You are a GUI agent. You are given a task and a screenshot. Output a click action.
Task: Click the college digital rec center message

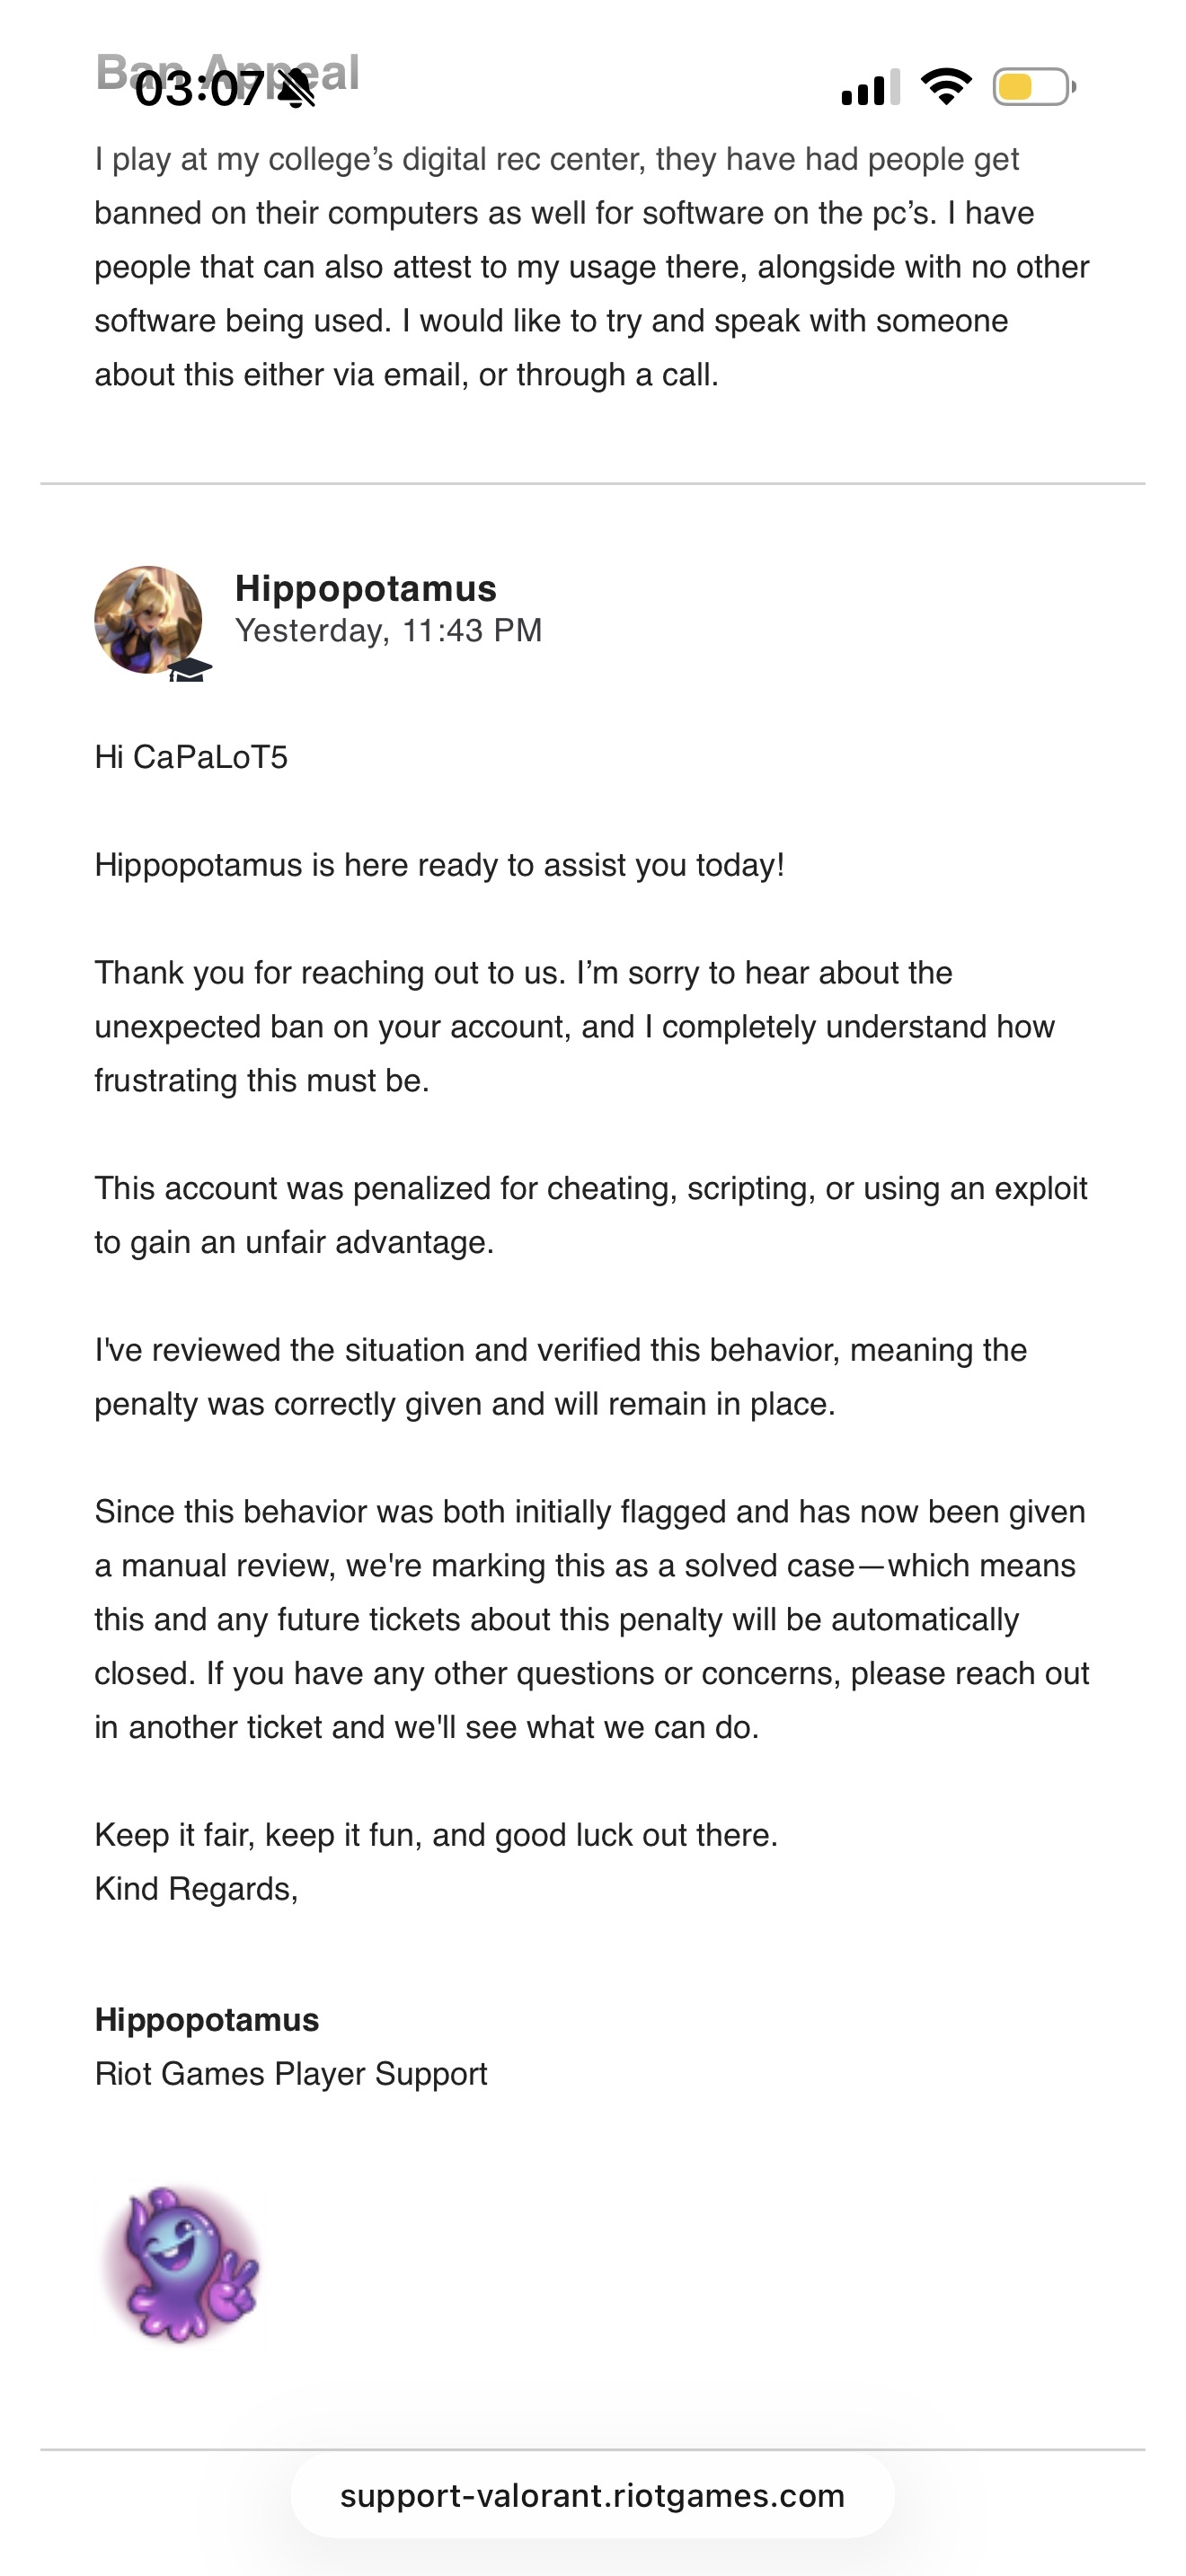(x=592, y=267)
